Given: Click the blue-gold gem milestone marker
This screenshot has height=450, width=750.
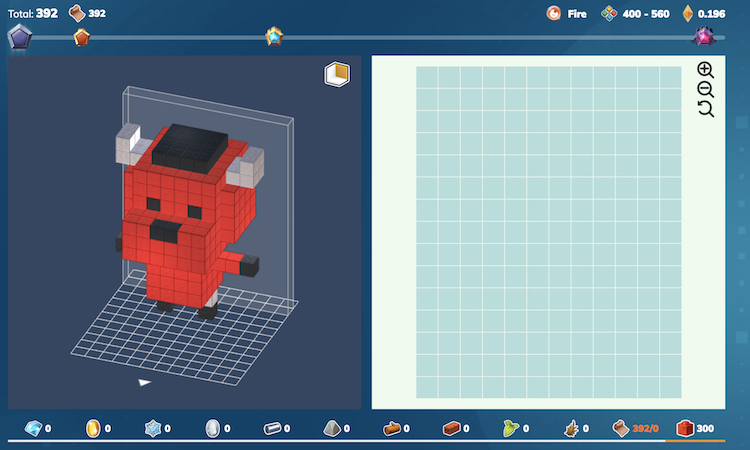Looking at the screenshot, I should (274, 36).
